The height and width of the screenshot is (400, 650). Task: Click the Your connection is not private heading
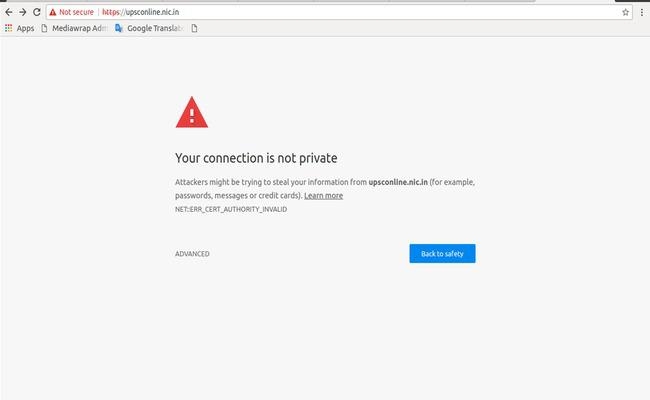[x=256, y=158]
